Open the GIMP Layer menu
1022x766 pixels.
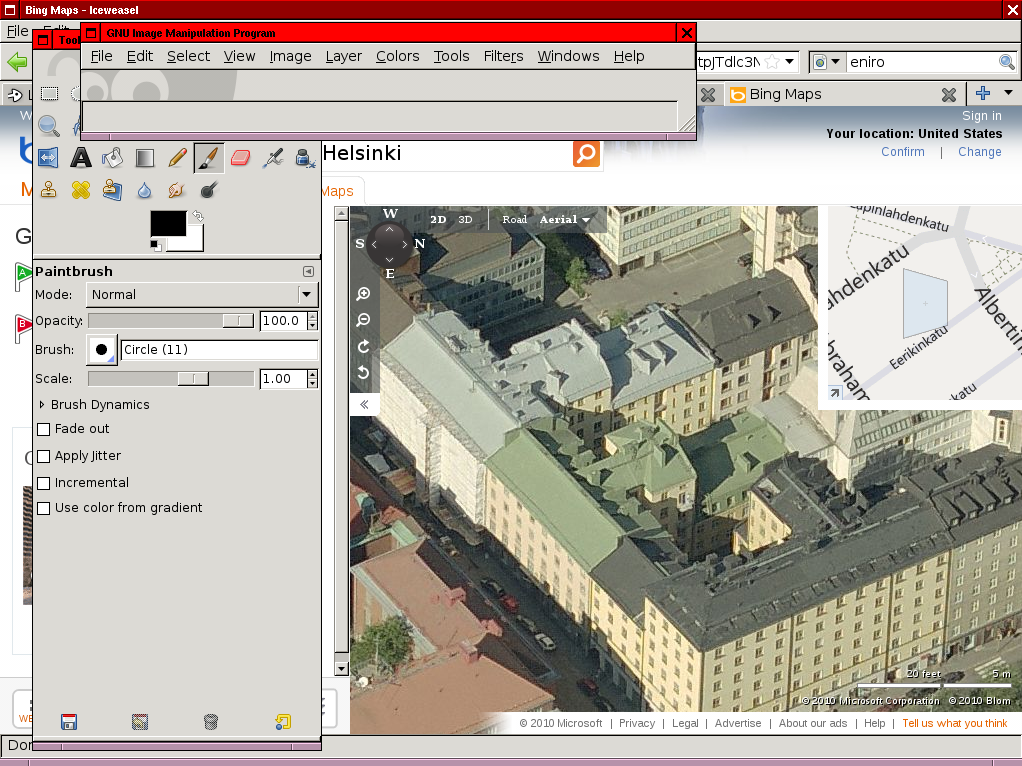coord(343,57)
